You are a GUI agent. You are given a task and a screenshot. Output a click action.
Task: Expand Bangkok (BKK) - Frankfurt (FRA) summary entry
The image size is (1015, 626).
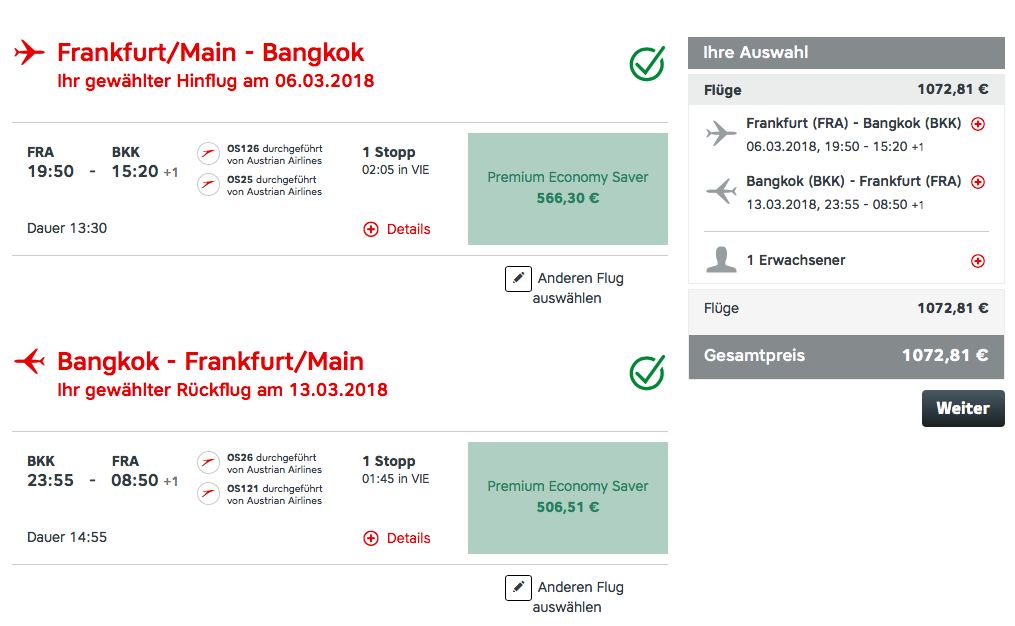(978, 182)
